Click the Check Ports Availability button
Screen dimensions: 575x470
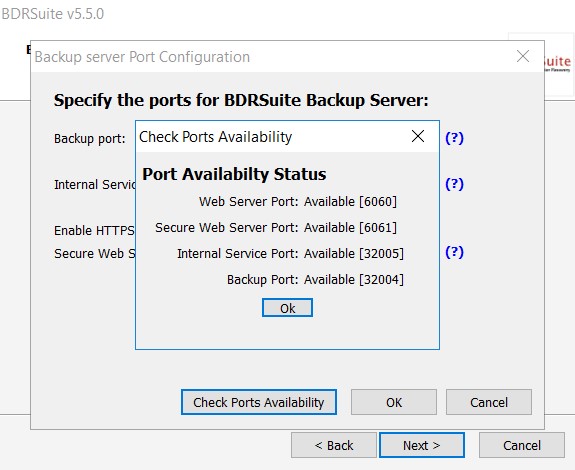(x=259, y=402)
